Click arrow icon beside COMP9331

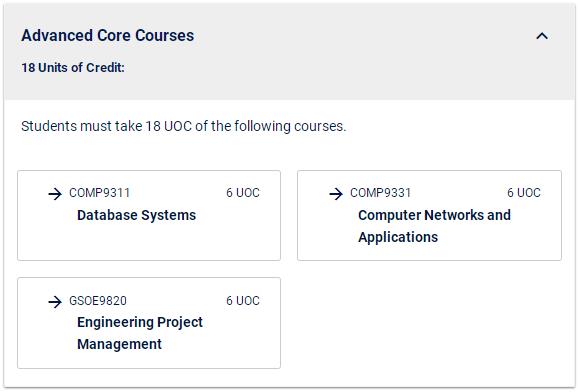point(336,193)
